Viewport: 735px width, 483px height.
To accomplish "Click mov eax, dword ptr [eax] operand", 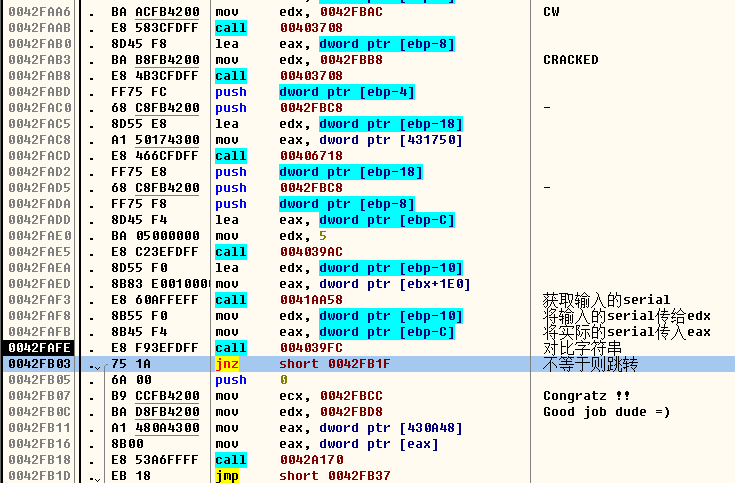I will pos(359,444).
